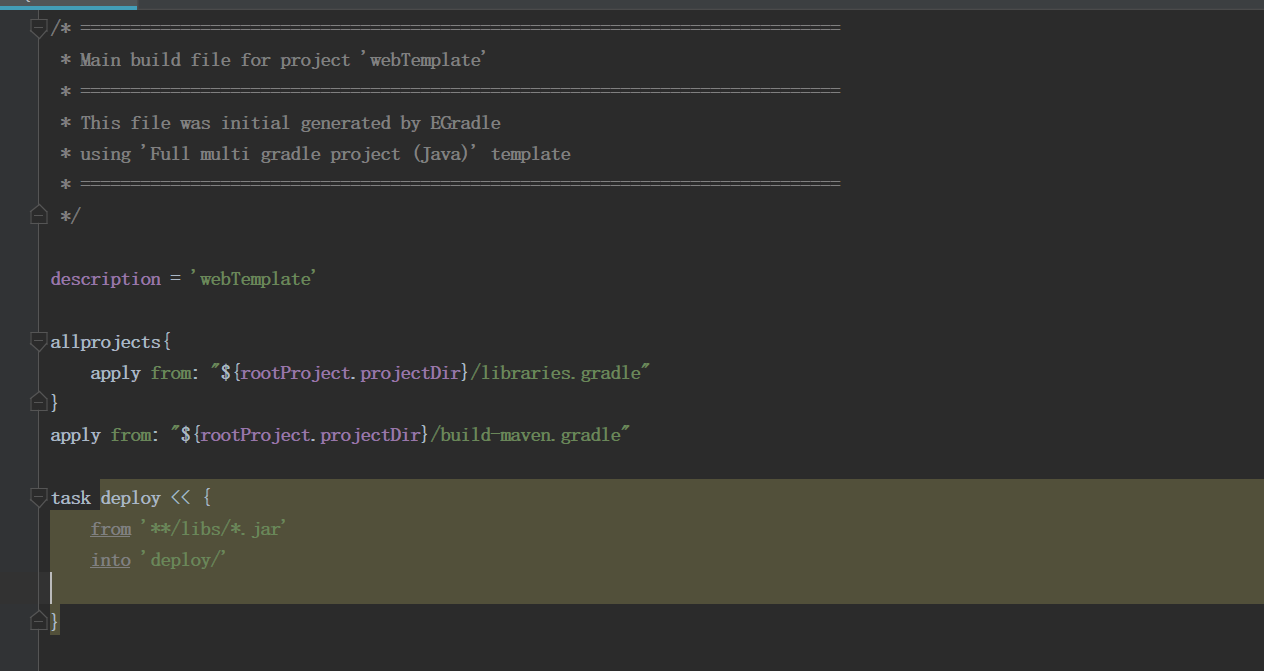
Task: Click the fold end marker beside '*/'
Action: 39,215
